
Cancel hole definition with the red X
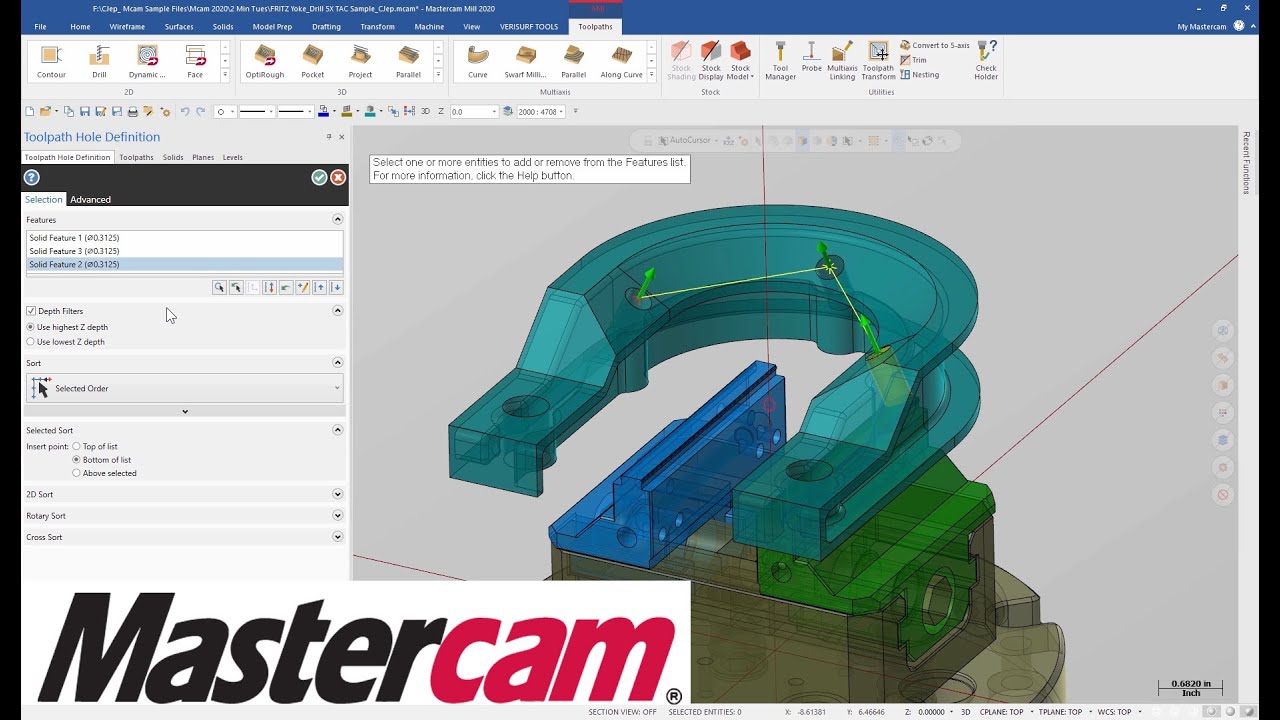point(338,177)
